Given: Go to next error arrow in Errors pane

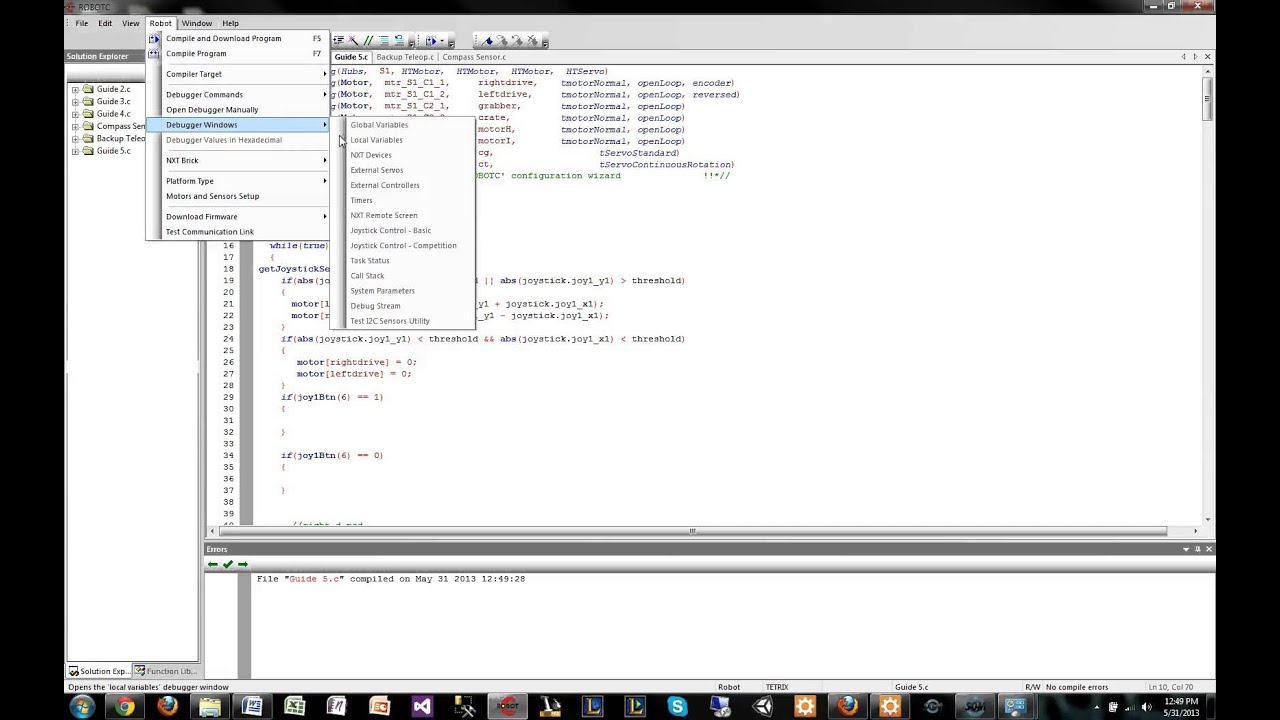Looking at the screenshot, I should tap(242, 565).
